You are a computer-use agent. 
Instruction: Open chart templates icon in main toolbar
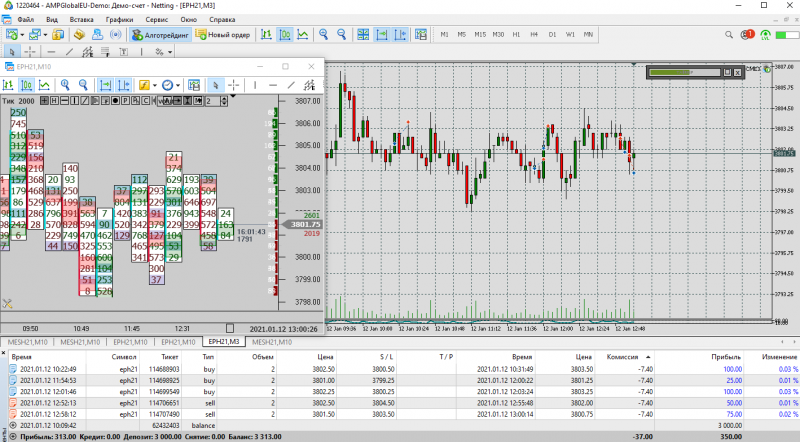(421, 35)
